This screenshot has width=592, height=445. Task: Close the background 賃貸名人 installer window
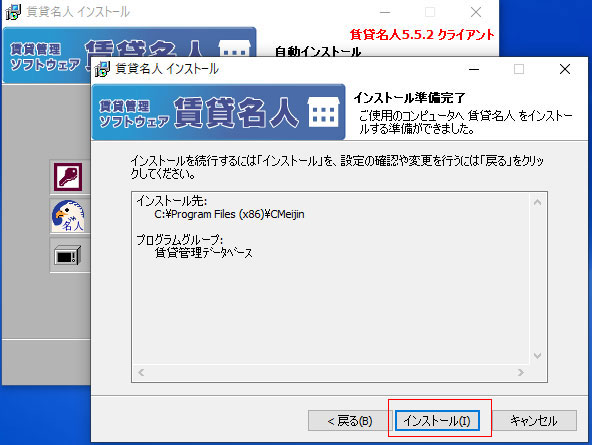(x=476, y=12)
